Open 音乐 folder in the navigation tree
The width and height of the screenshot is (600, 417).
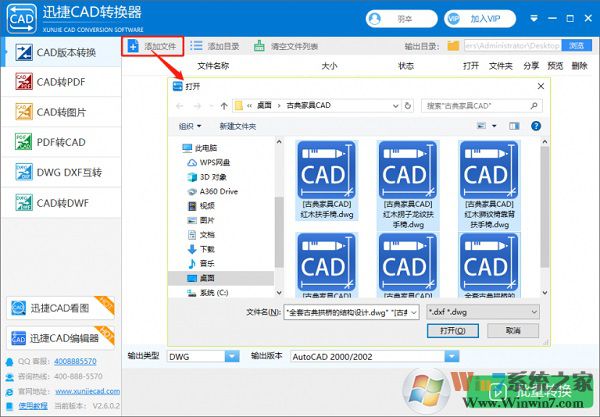click(202, 264)
